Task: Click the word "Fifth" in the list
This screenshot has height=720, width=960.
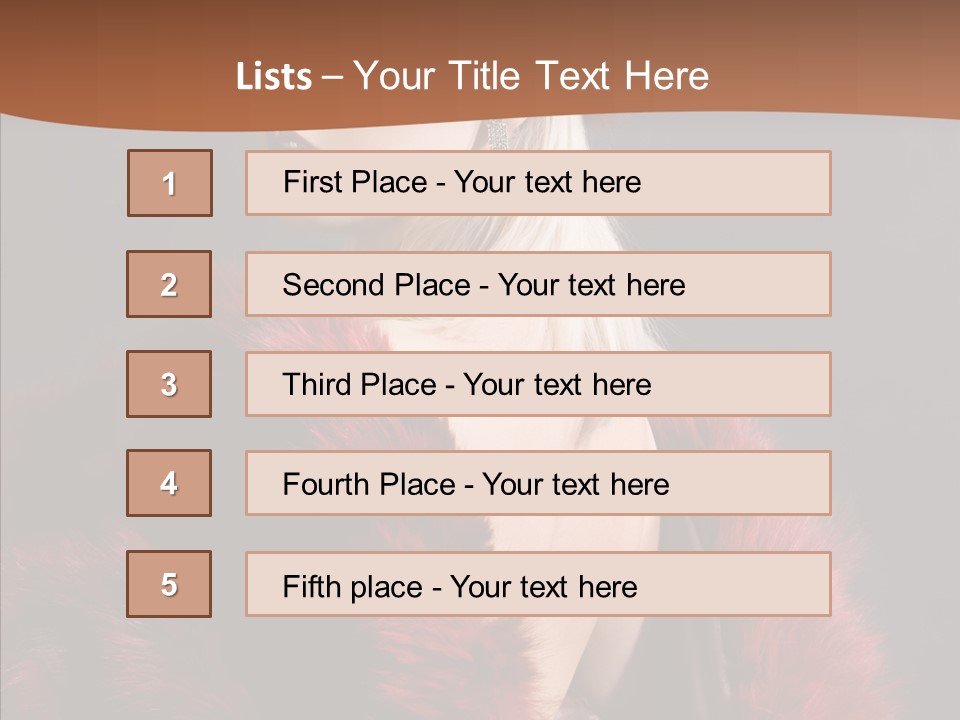Action: click(x=312, y=586)
